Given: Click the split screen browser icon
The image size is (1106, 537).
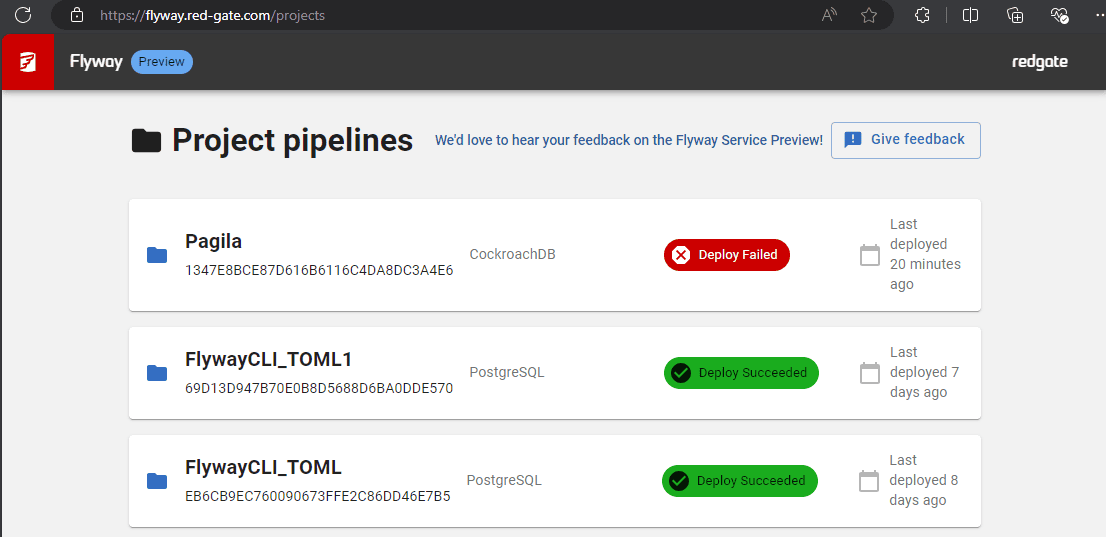Looking at the screenshot, I should click(969, 15).
